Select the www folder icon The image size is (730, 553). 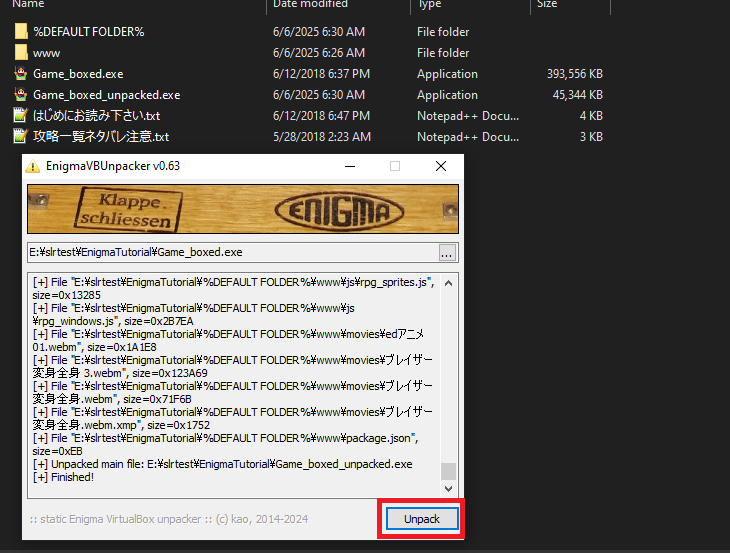coord(21,53)
